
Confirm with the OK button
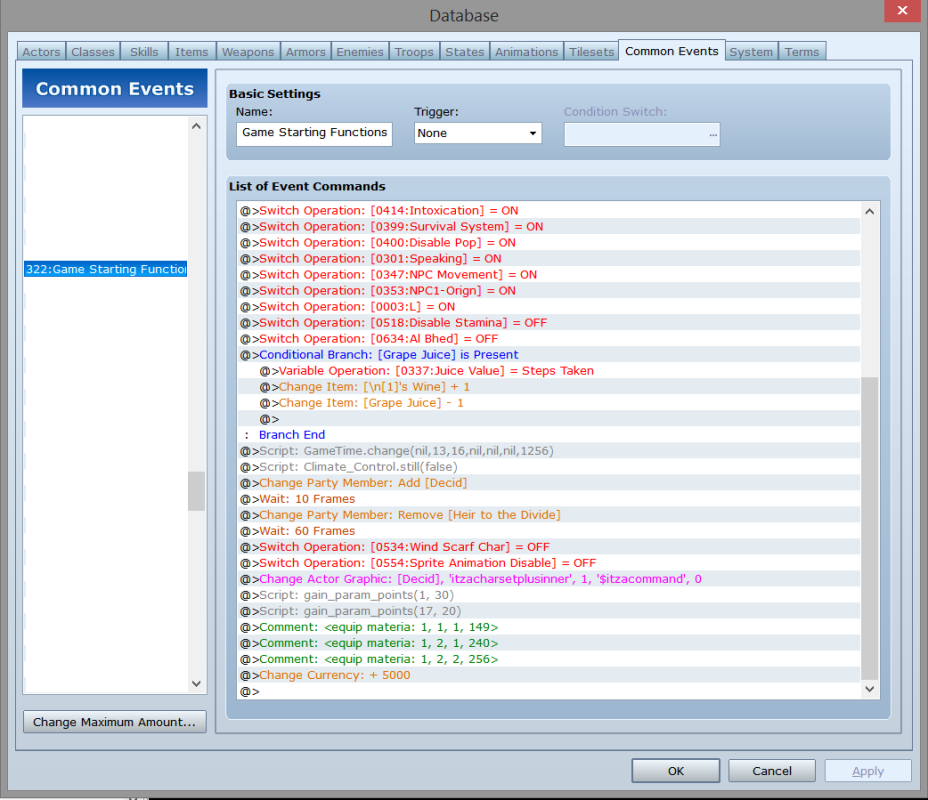pyautogui.click(x=676, y=771)
